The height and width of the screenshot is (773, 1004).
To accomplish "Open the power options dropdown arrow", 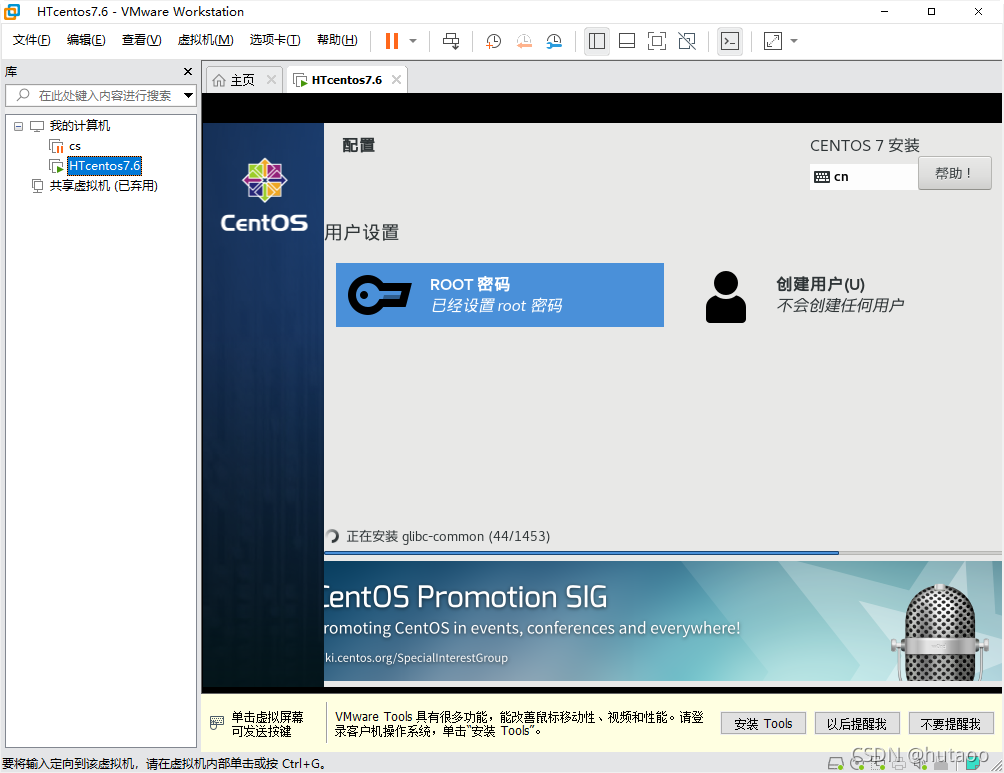I will tap(413, 41).
